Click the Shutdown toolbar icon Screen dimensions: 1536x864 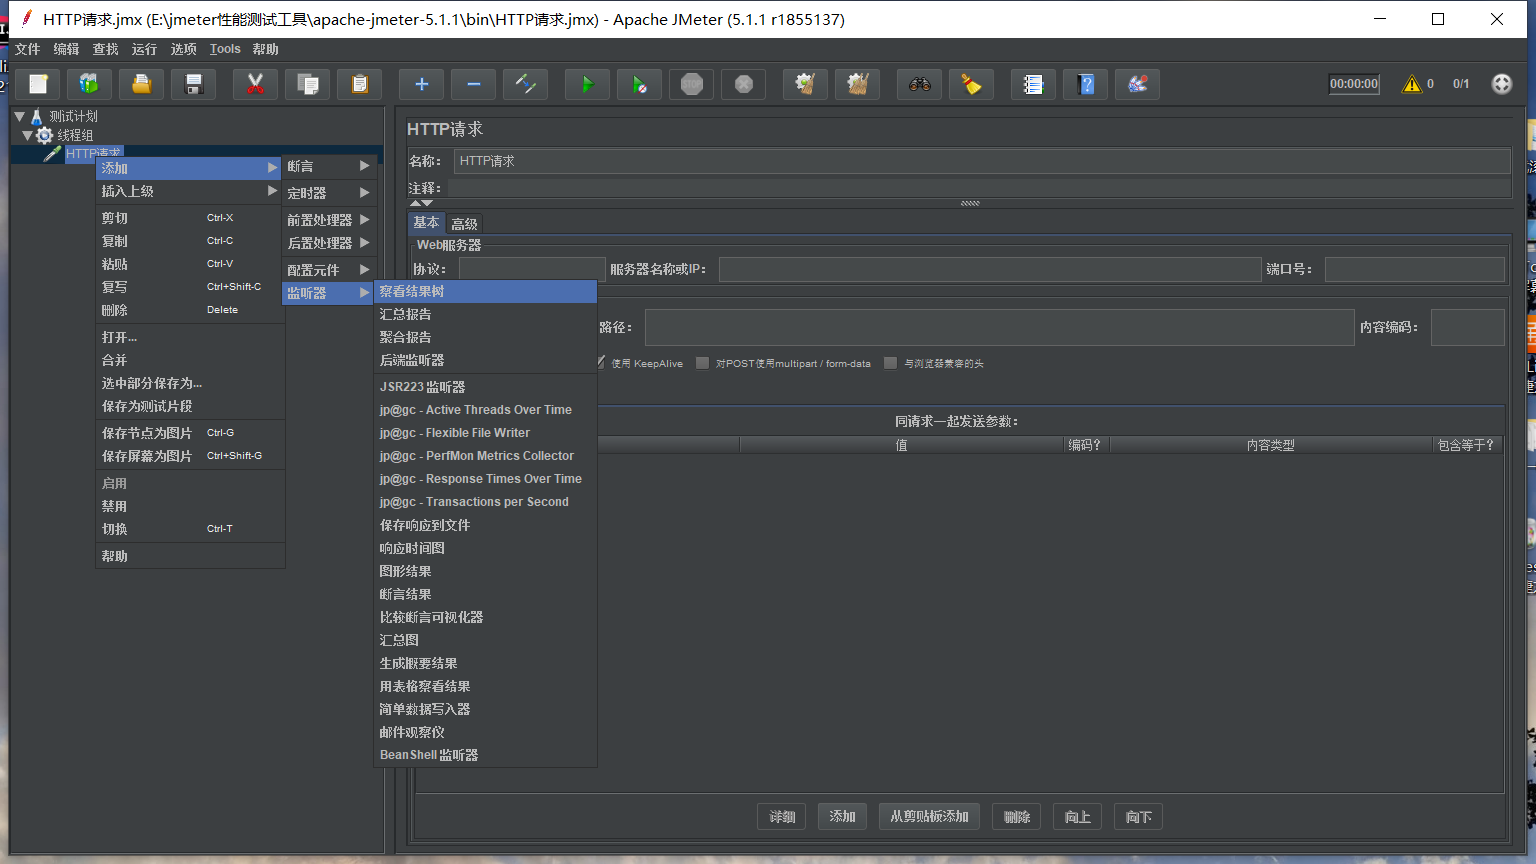[744, 85]
